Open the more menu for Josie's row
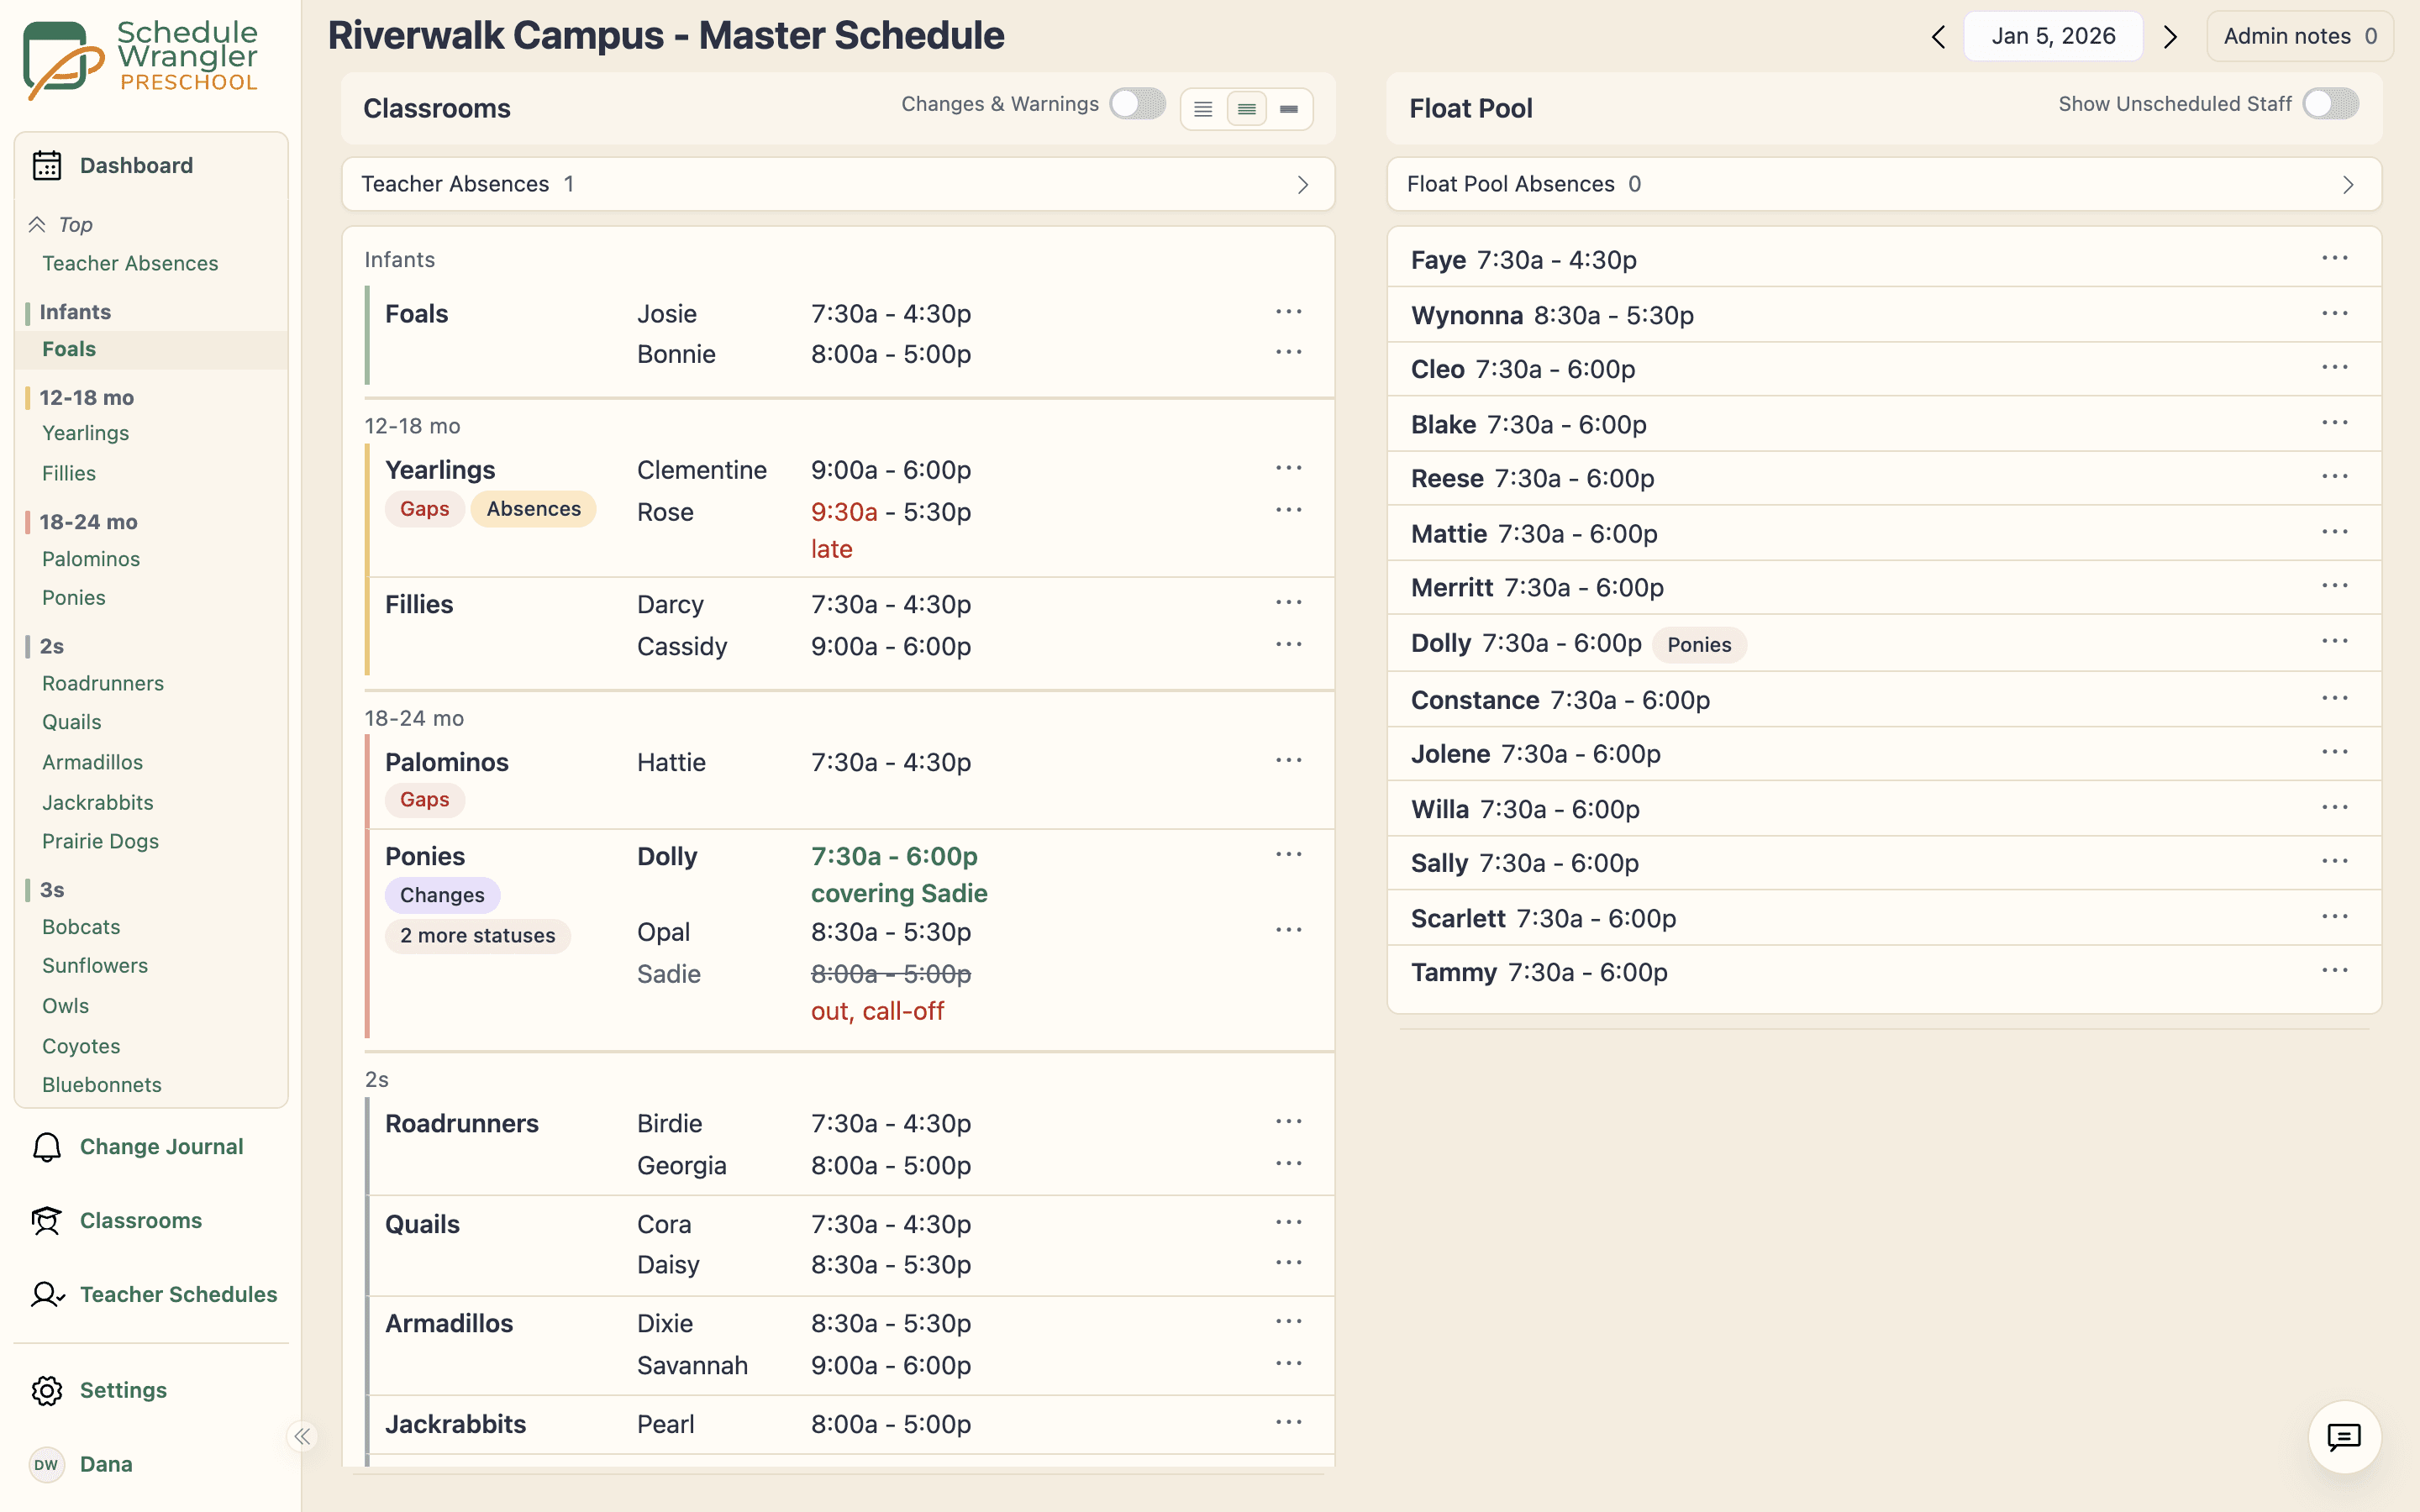 1289,312
